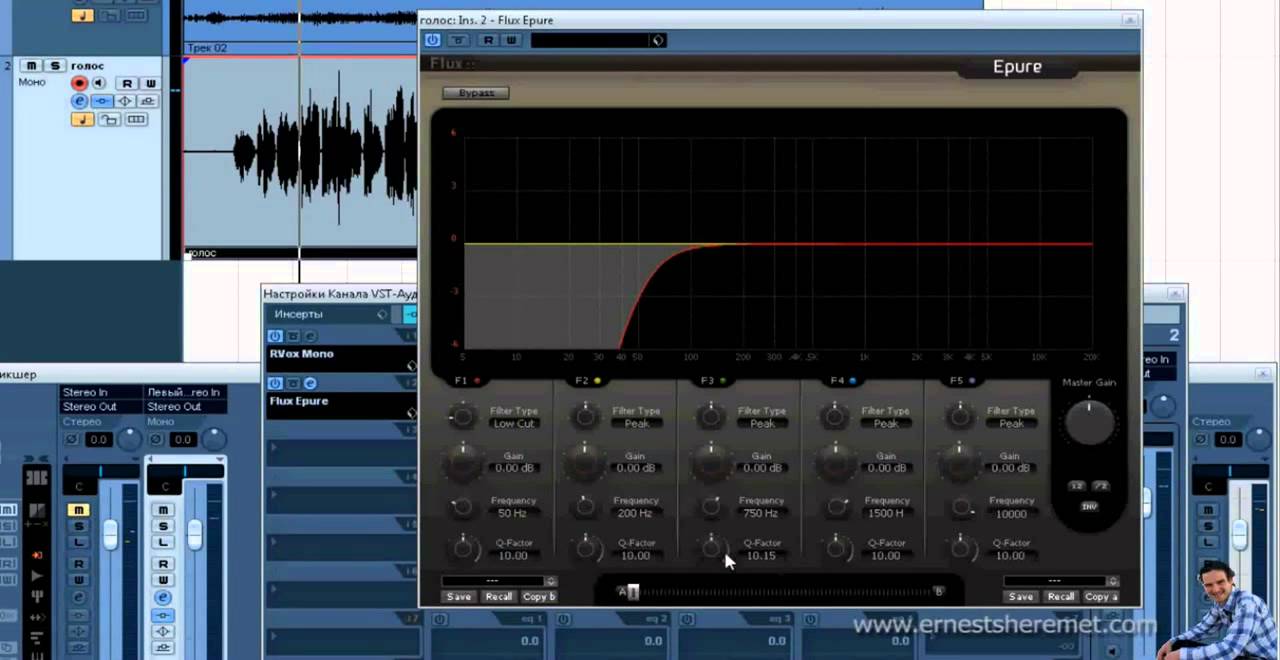
Task: Open Stereo In input routing in mixer
Action: [x=101, y=393]
